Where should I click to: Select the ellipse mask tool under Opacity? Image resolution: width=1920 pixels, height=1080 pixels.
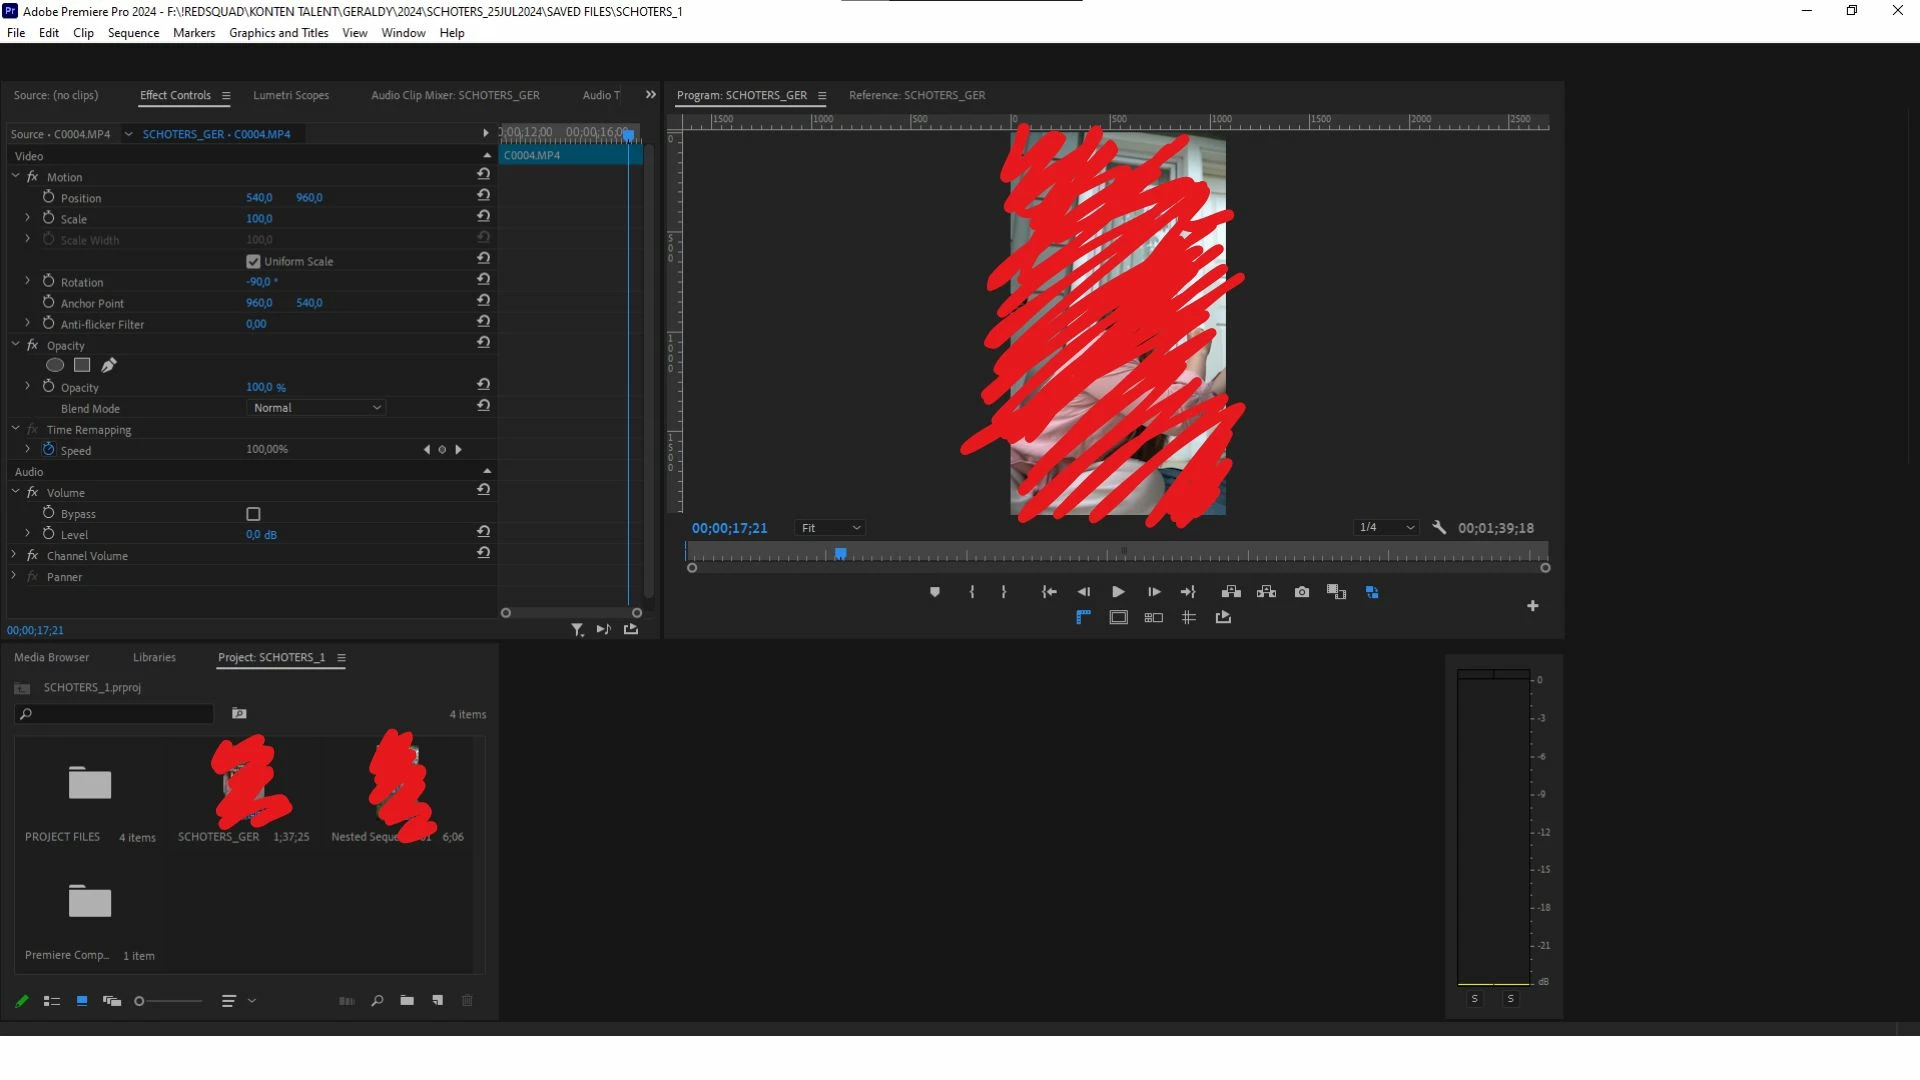(55, 365)
